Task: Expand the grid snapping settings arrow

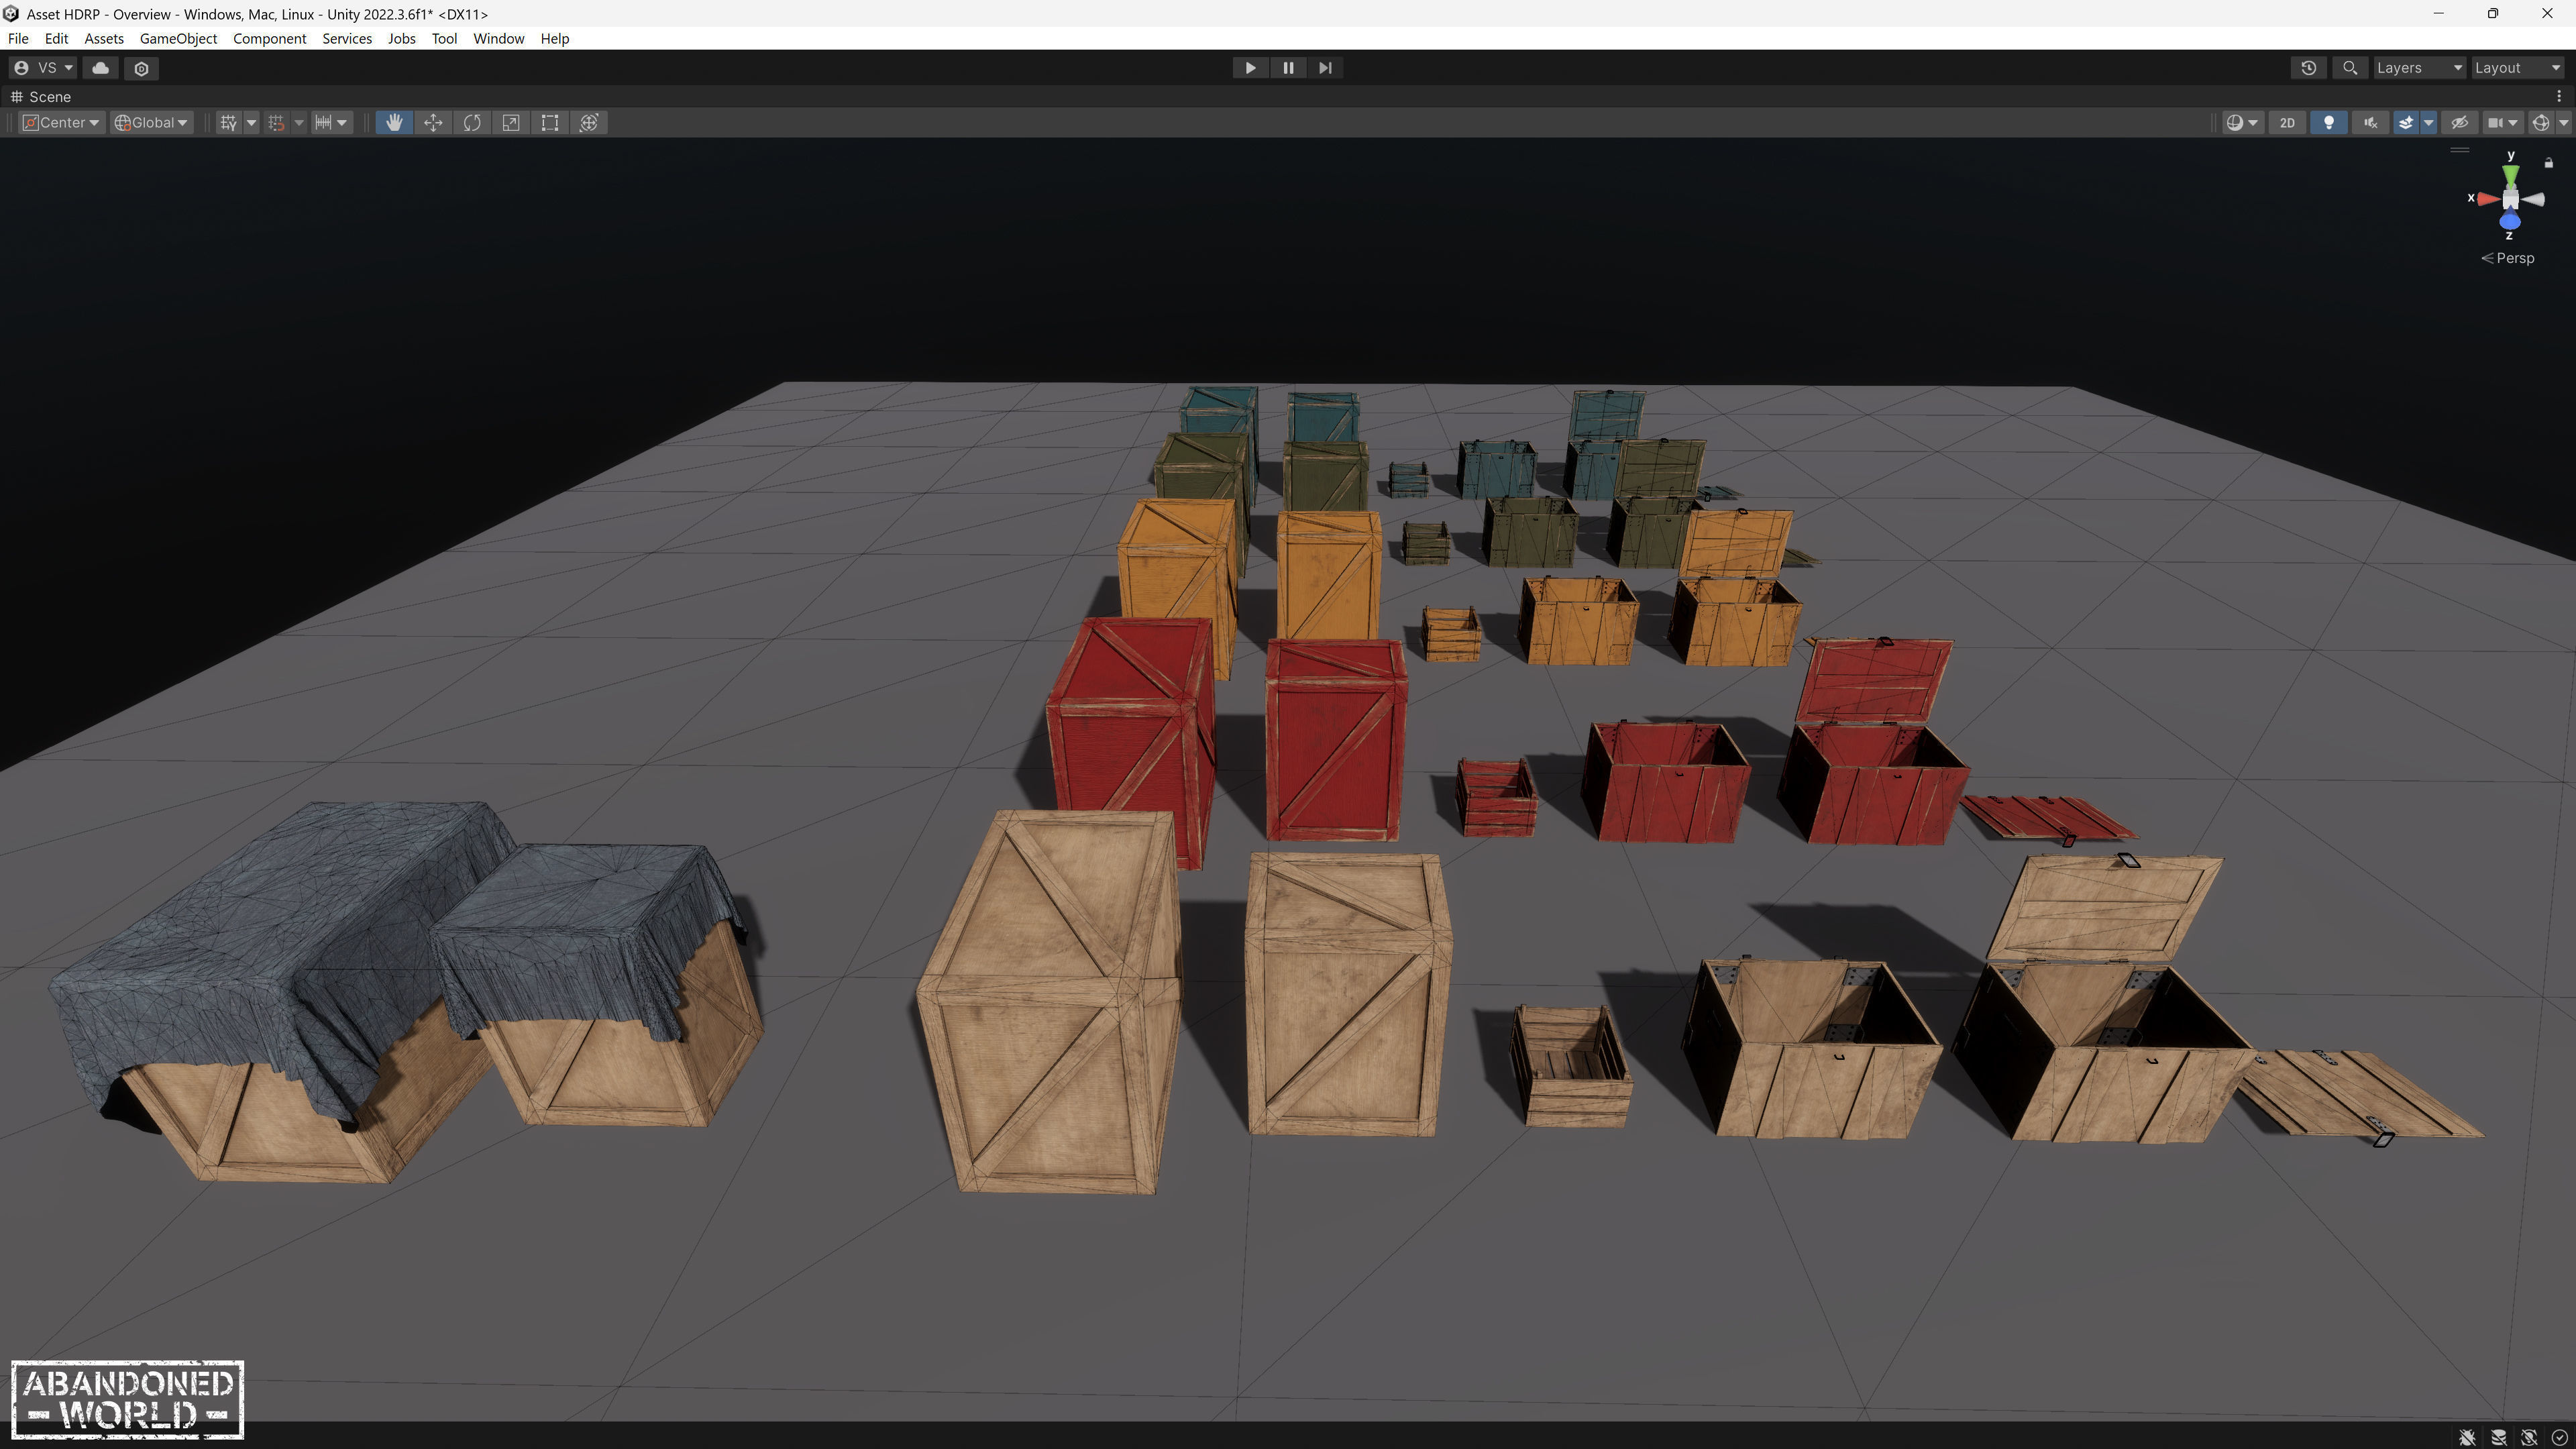Action: coord(298,122)
